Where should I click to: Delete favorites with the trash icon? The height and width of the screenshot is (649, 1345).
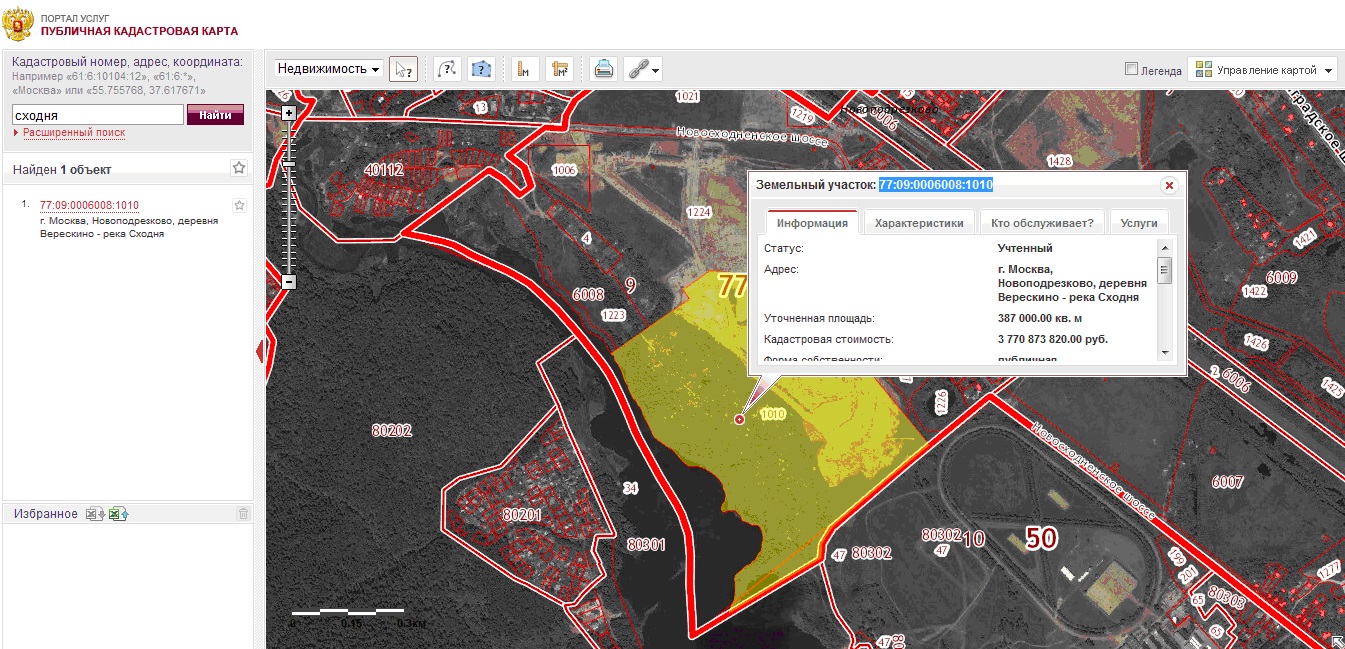click(243, 514)
